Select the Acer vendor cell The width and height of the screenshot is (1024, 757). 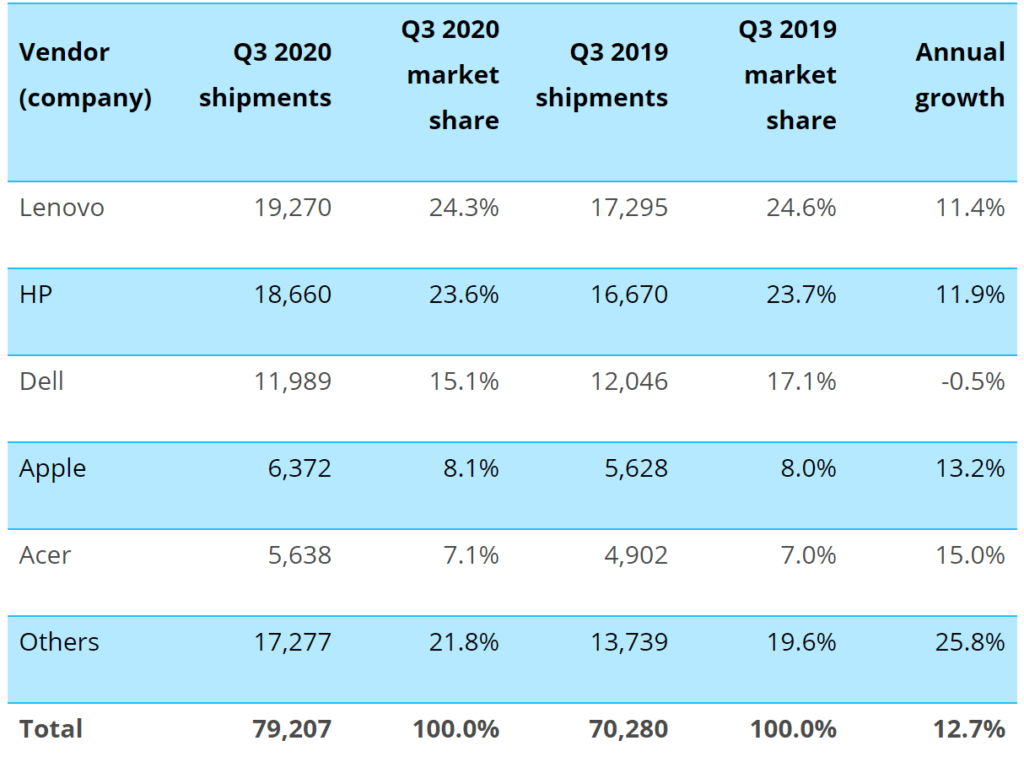click(x=45, y=555)
